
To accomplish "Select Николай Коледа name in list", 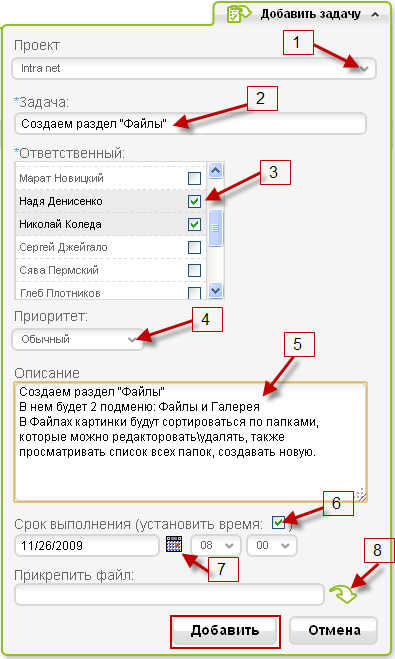I will [x=61, y=224].
